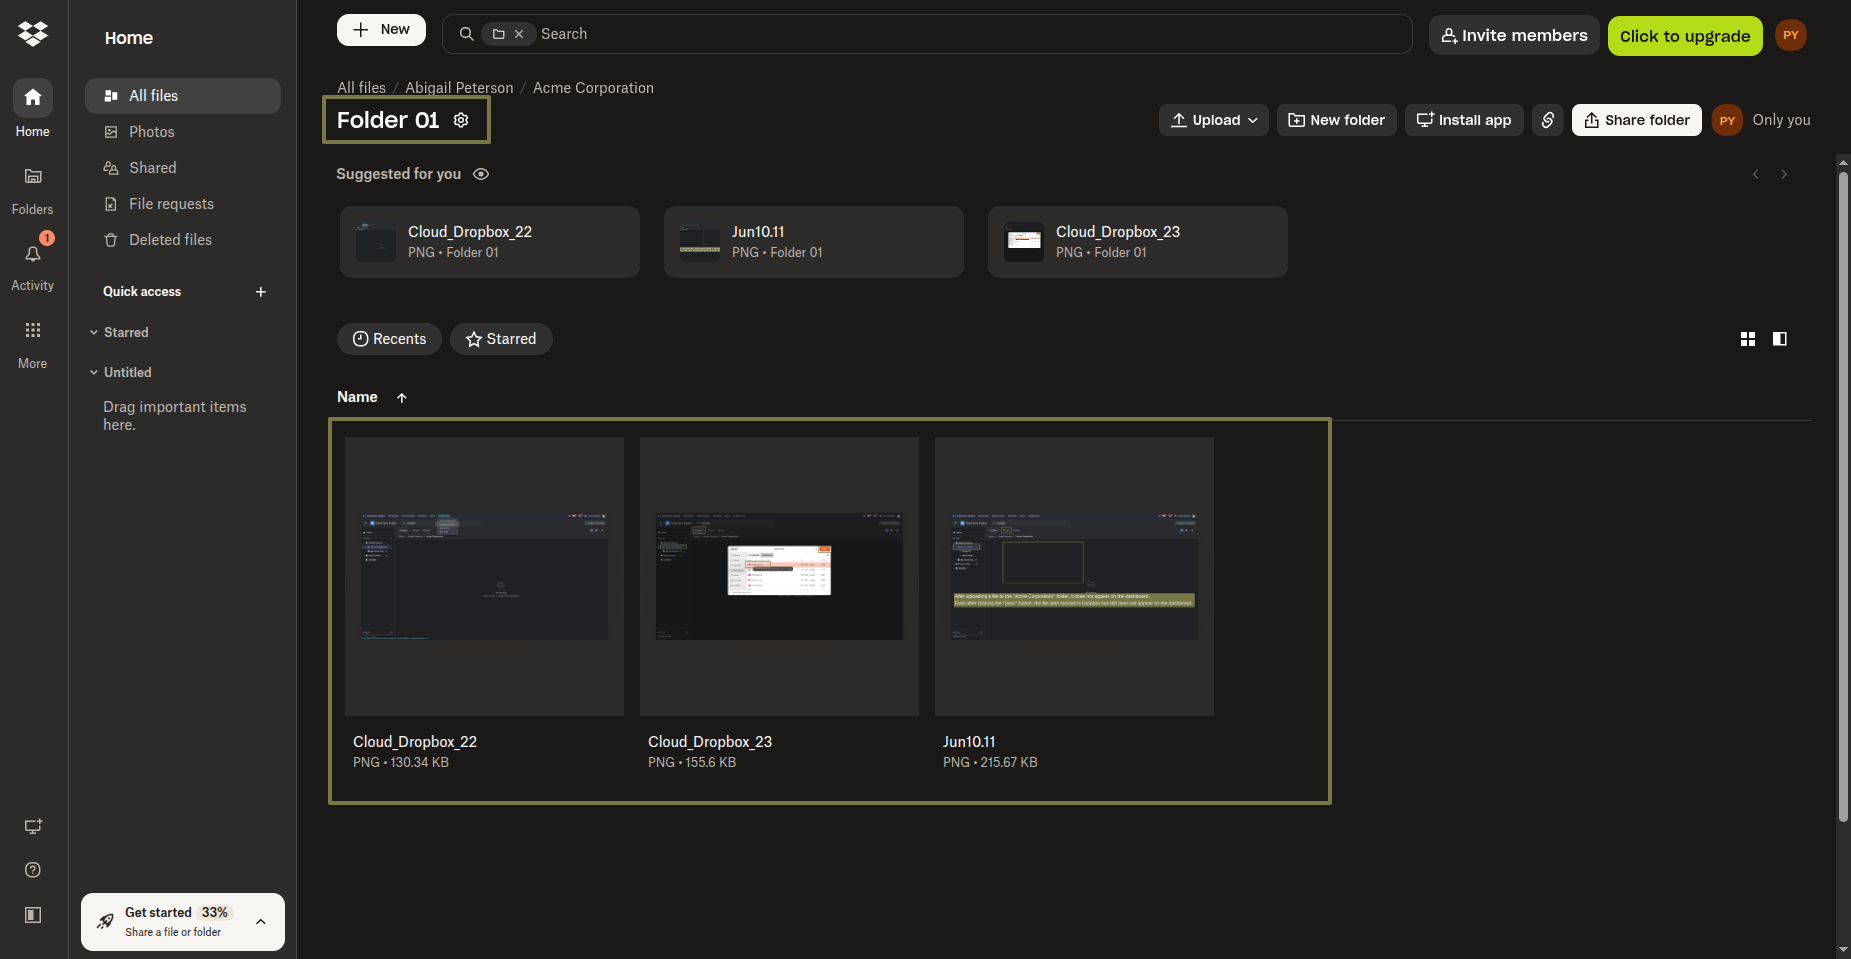
Task: Open Activity notifications bell
Action: 33,254
